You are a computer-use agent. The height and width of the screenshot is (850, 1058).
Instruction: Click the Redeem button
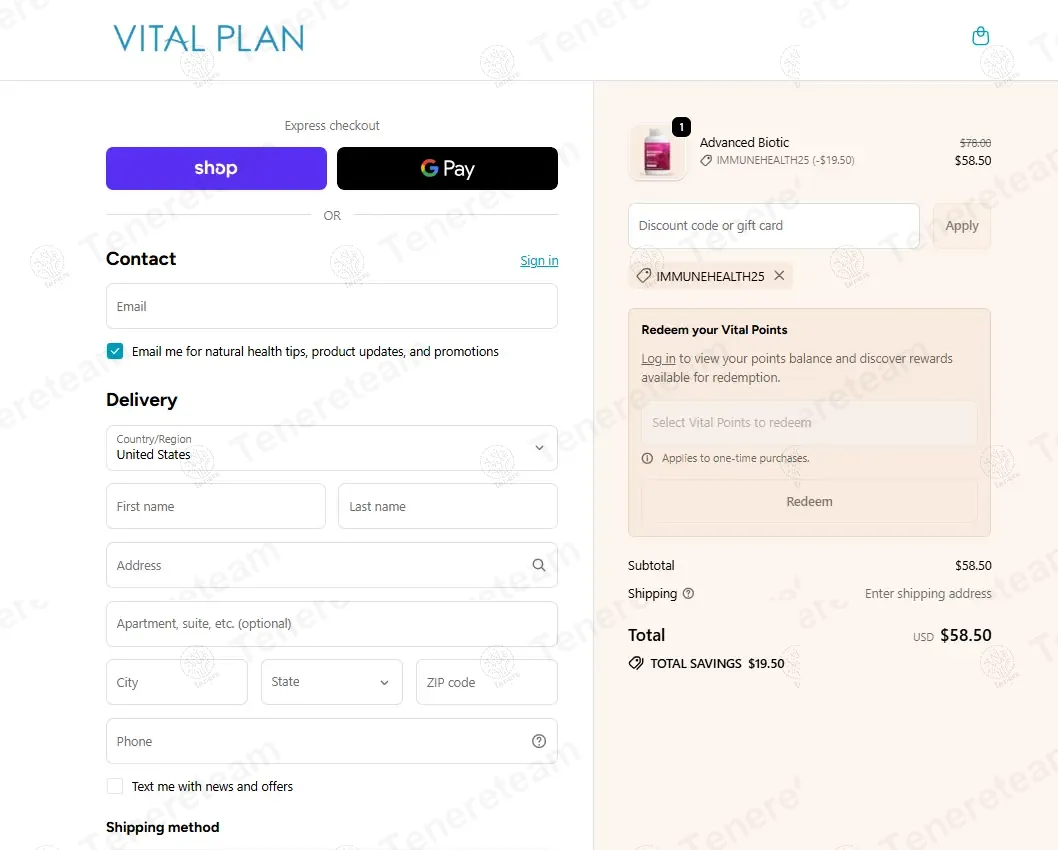click(x=809, y=502)
